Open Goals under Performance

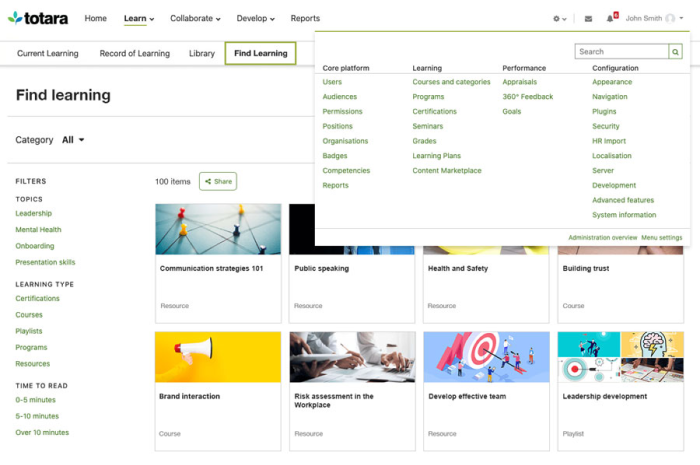pos(512,111)
